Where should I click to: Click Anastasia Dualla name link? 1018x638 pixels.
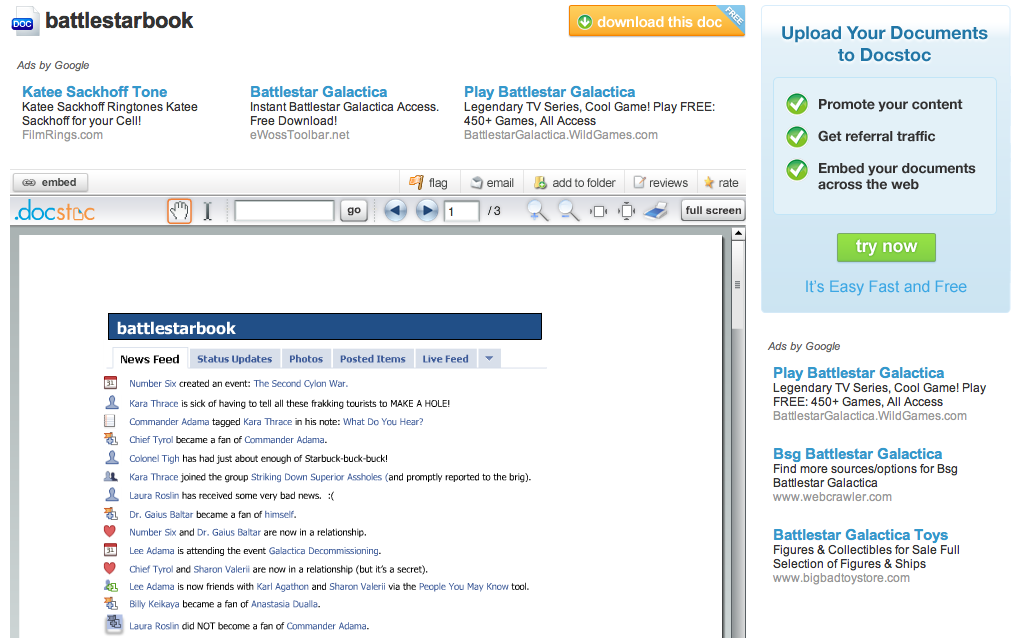tap(284, 604)
